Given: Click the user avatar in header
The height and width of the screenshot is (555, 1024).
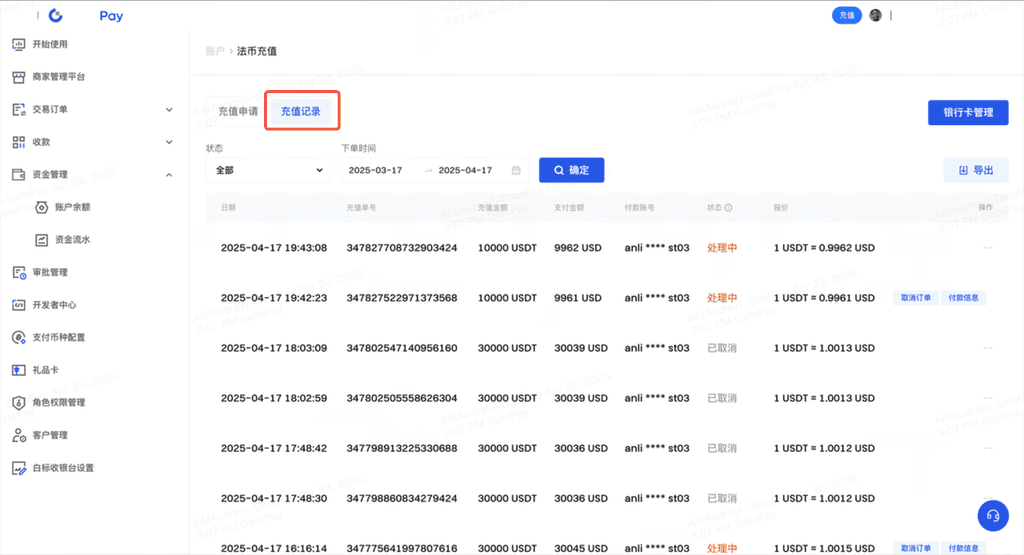Looking at the screenshot, I should 876,16.
